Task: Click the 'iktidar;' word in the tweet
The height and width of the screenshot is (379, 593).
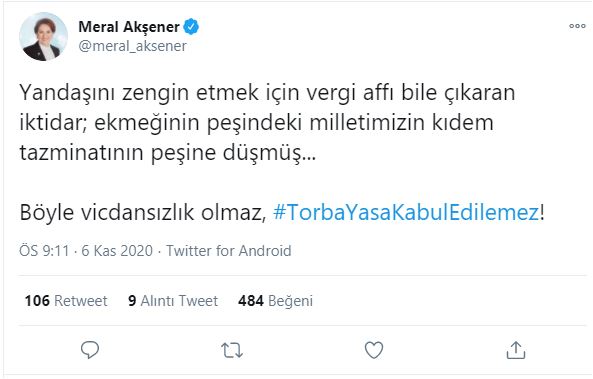Action: [x=54, y=123]
